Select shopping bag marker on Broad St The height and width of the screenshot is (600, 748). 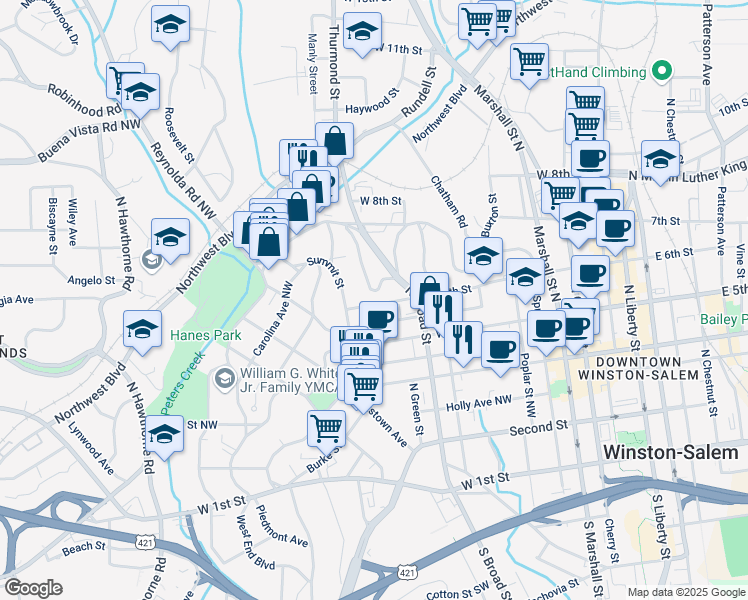point(429,289)
